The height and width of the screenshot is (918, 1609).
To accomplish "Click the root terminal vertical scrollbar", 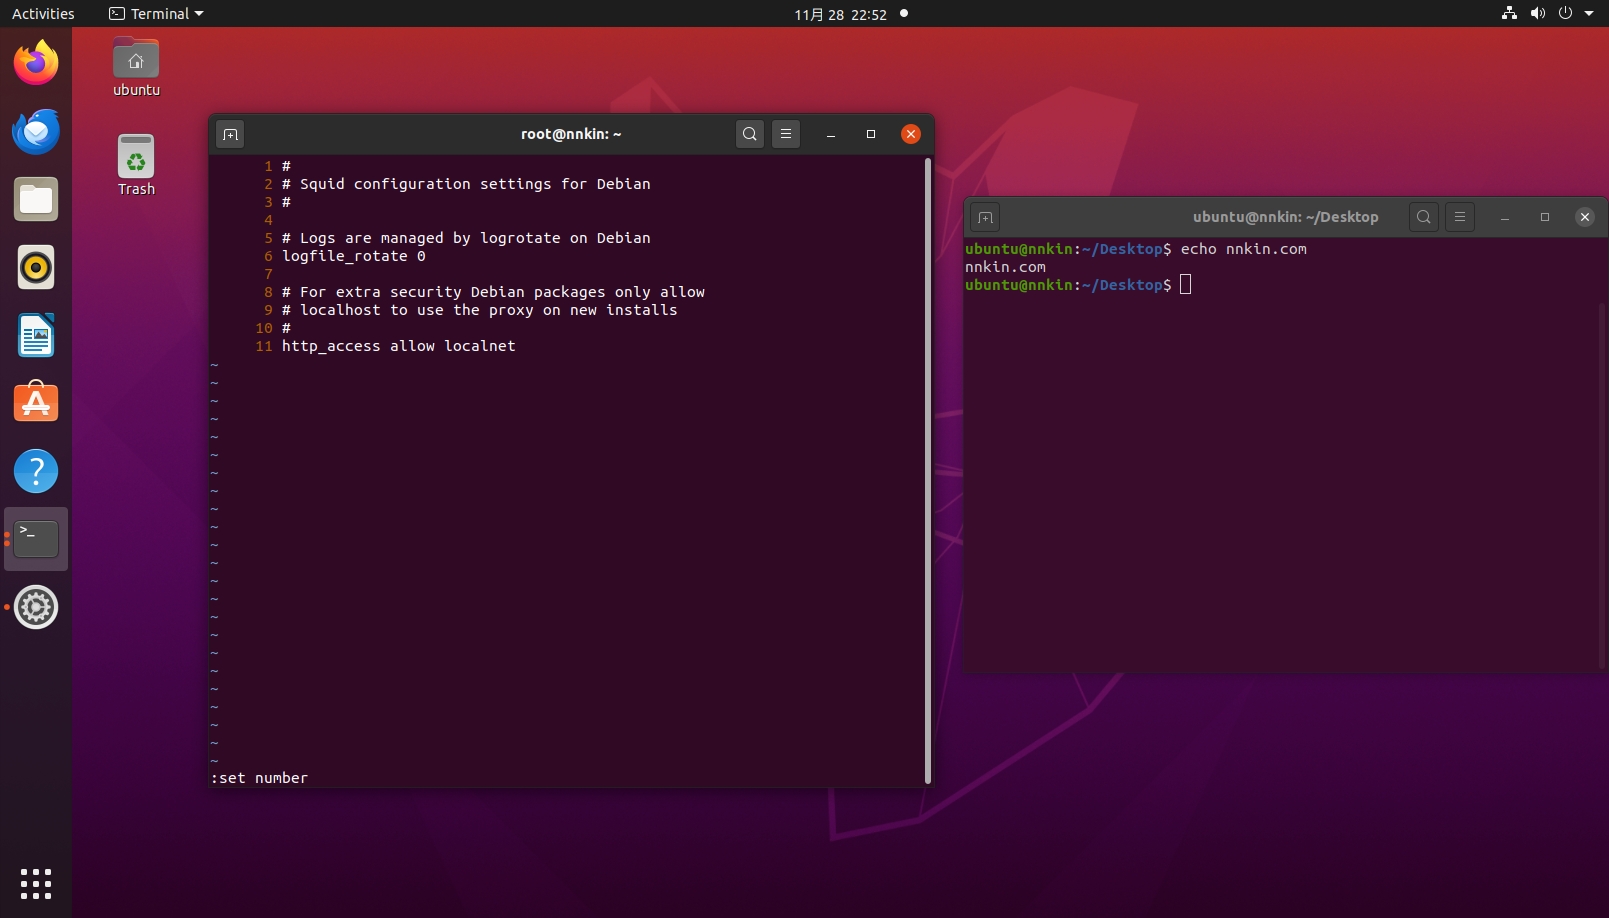I will pos(928,470).
